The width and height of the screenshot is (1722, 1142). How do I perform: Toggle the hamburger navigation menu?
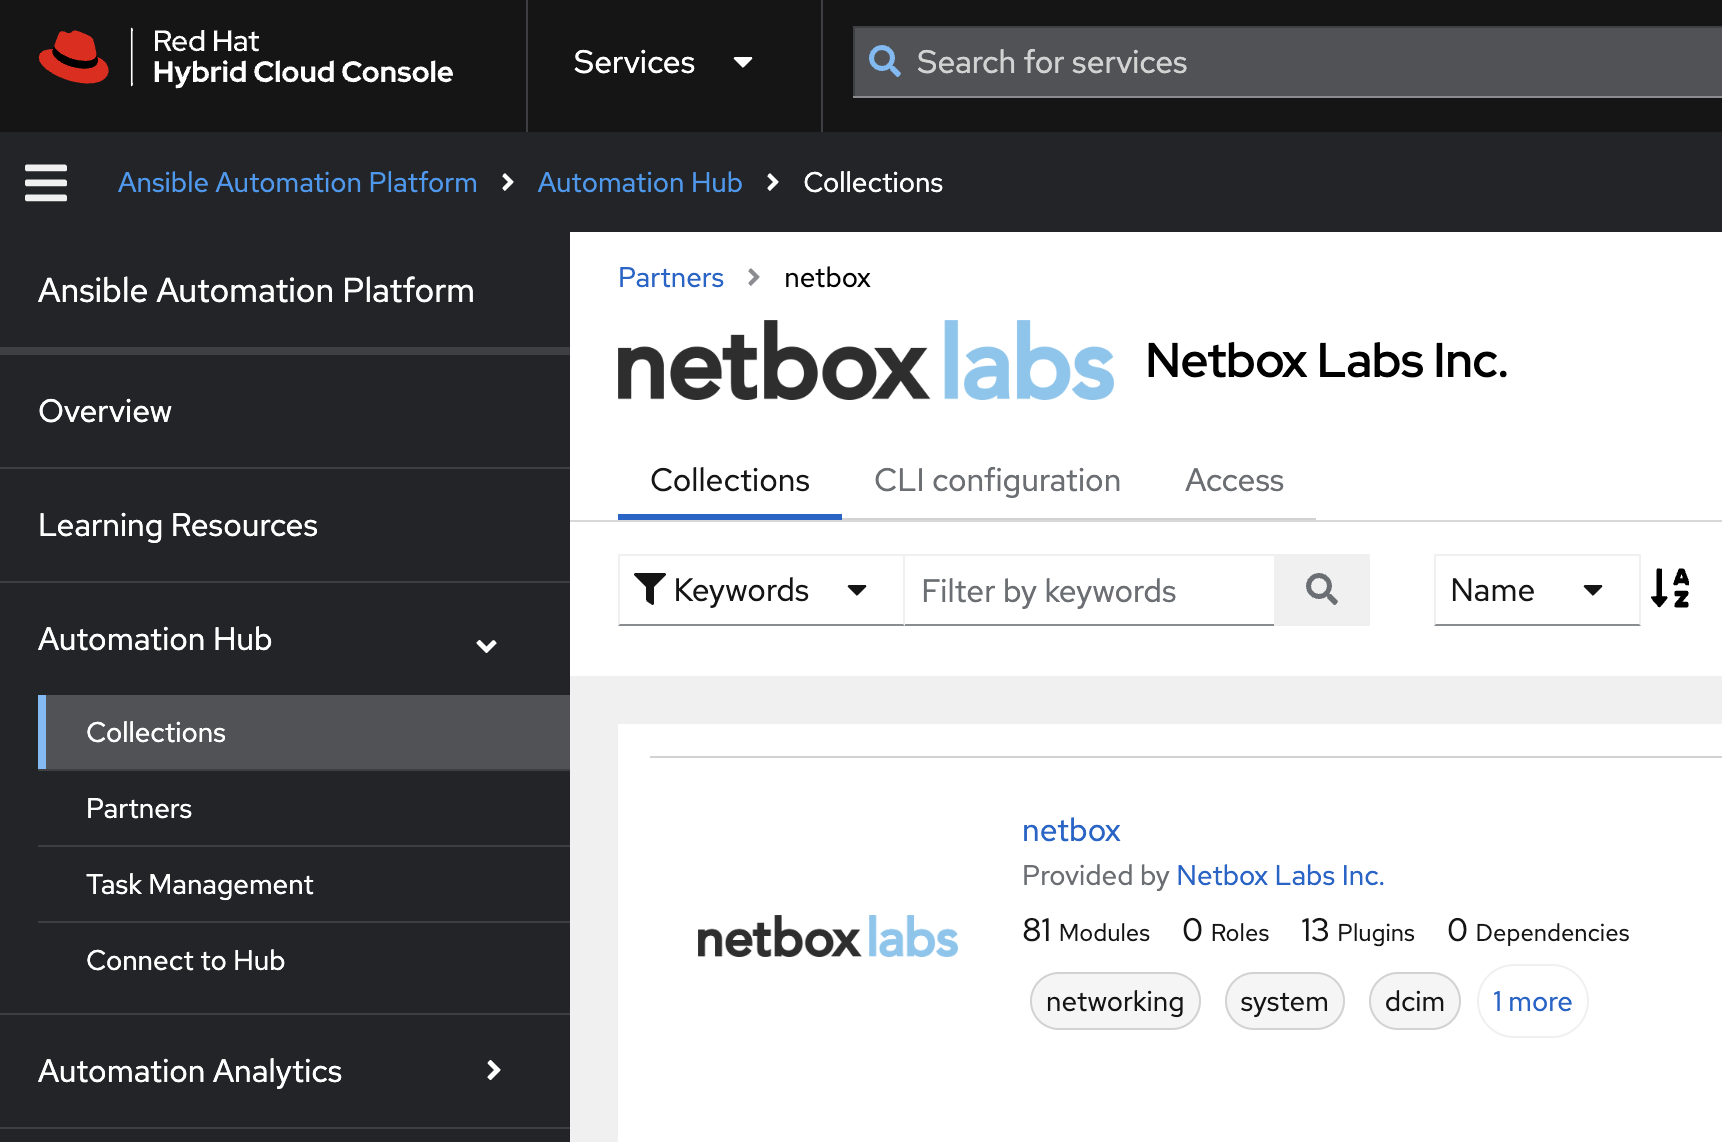click(x=46, y=183)
